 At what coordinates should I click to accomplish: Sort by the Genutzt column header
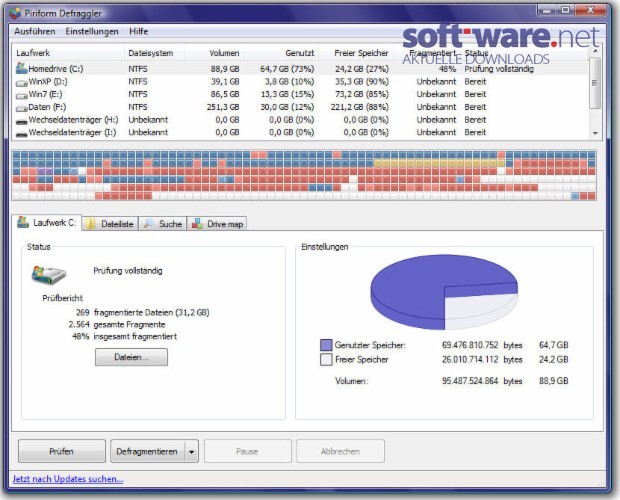pyautogui.click(x=281, y=53)
